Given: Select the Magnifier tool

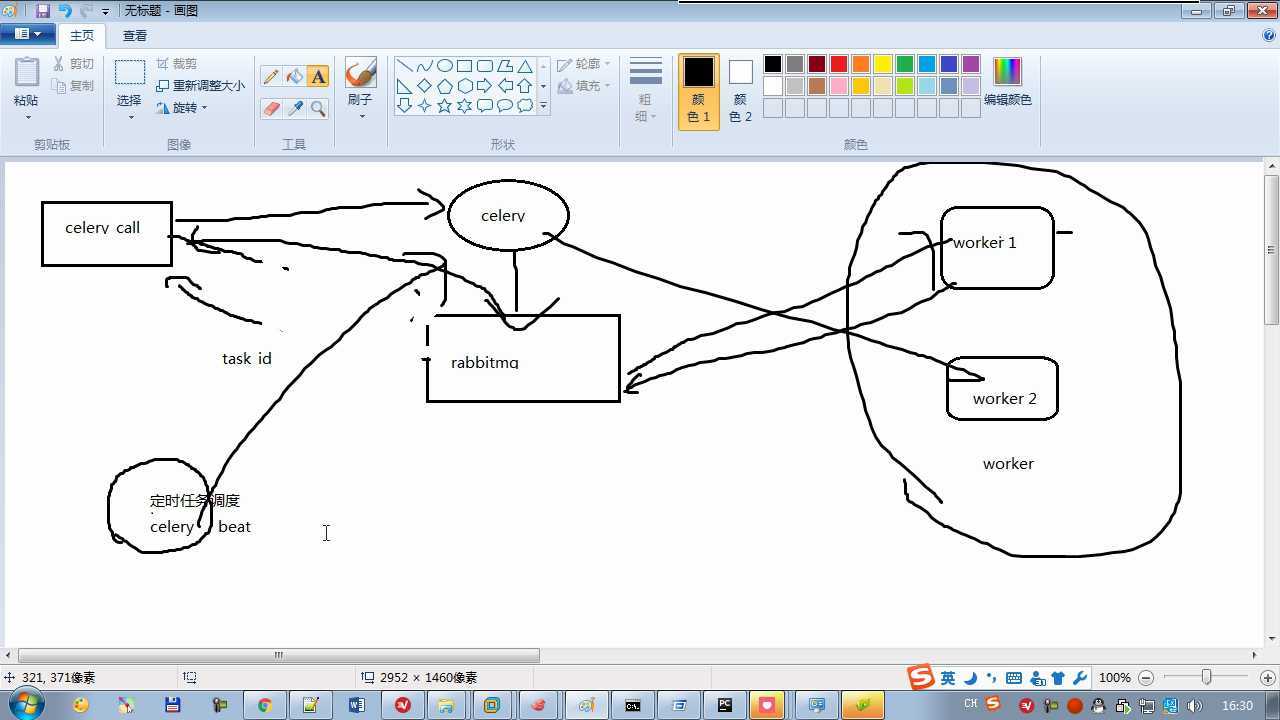Looking at the screenshot, I should click(318, 108).
